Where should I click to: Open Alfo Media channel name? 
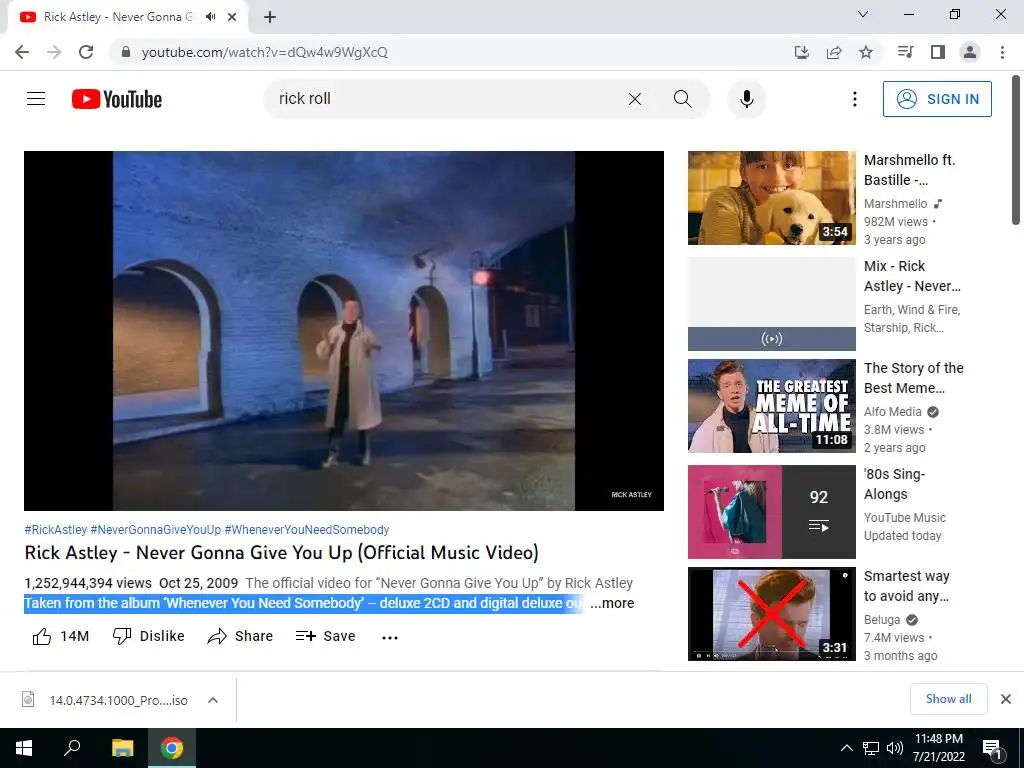[893, 411]
